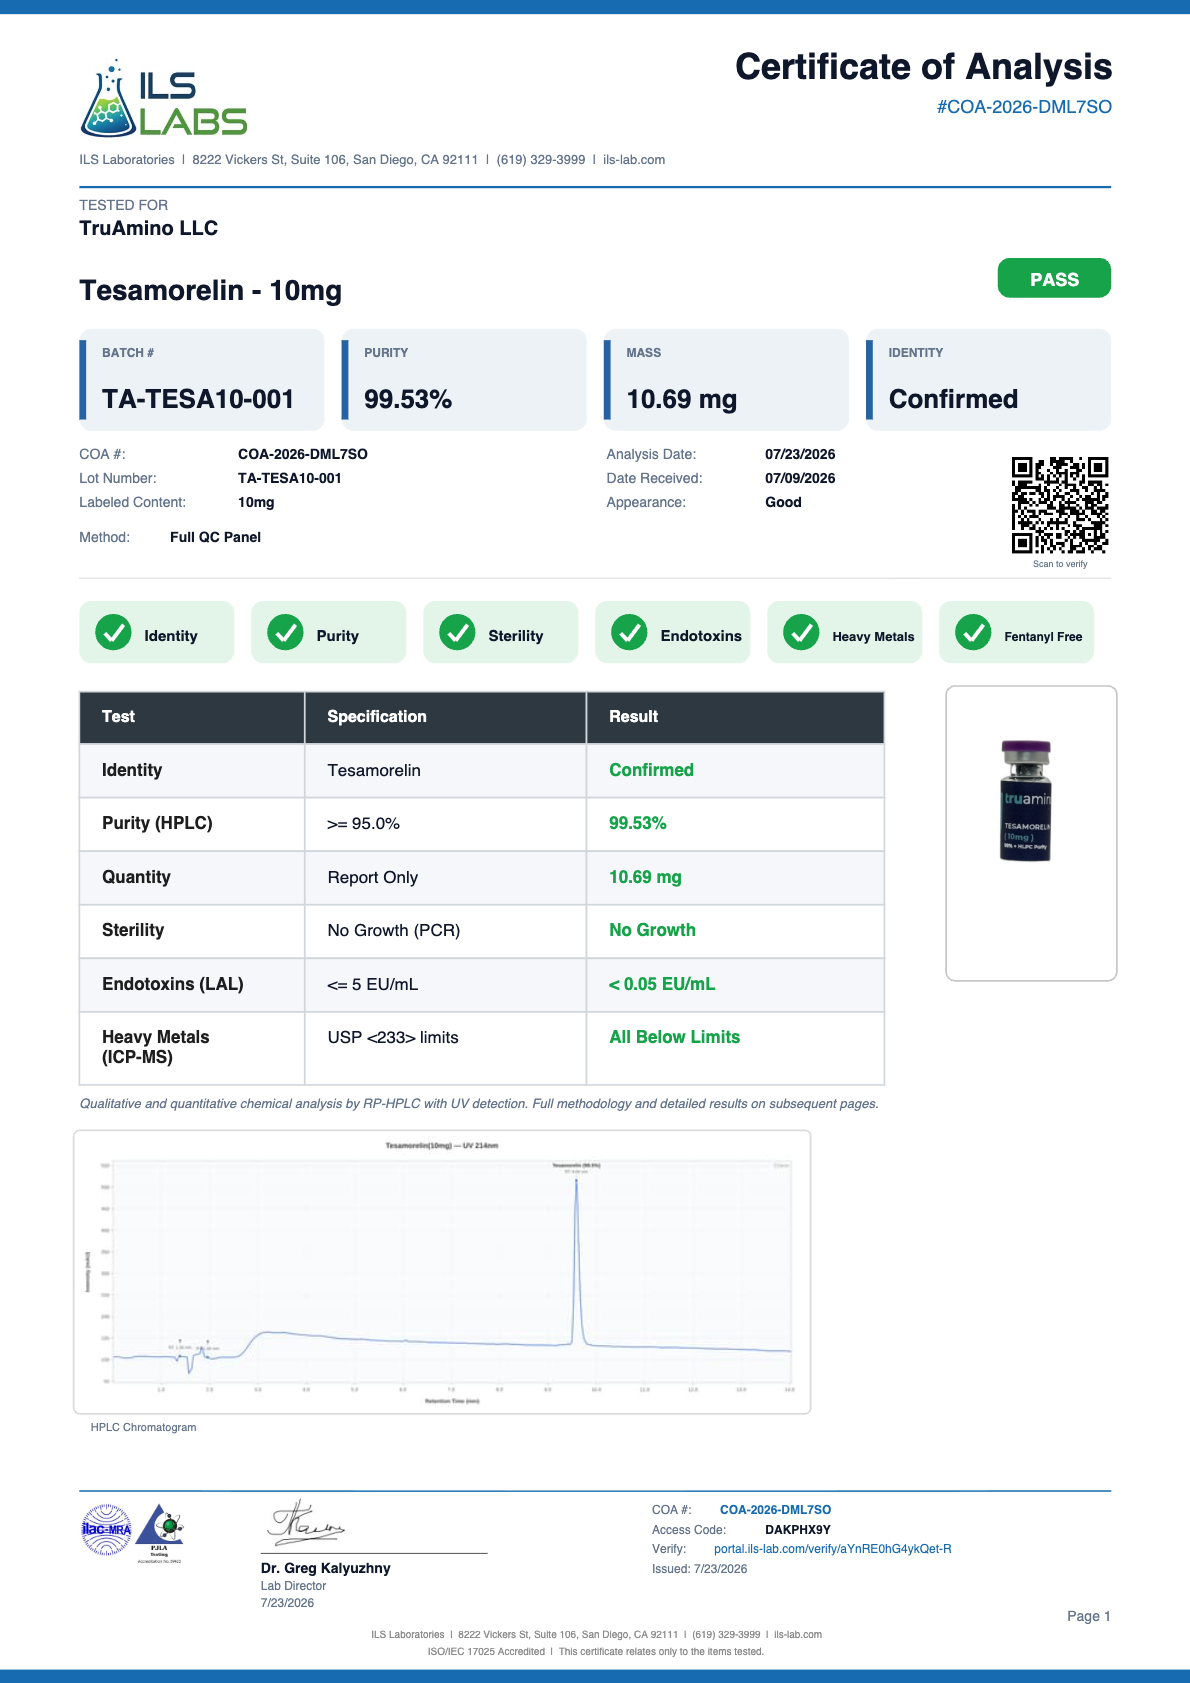Click the '< 0.05 EU/mL' endotoxin result
The width and height of the screenshot is (1190, 1683).
tap(662, 984)
